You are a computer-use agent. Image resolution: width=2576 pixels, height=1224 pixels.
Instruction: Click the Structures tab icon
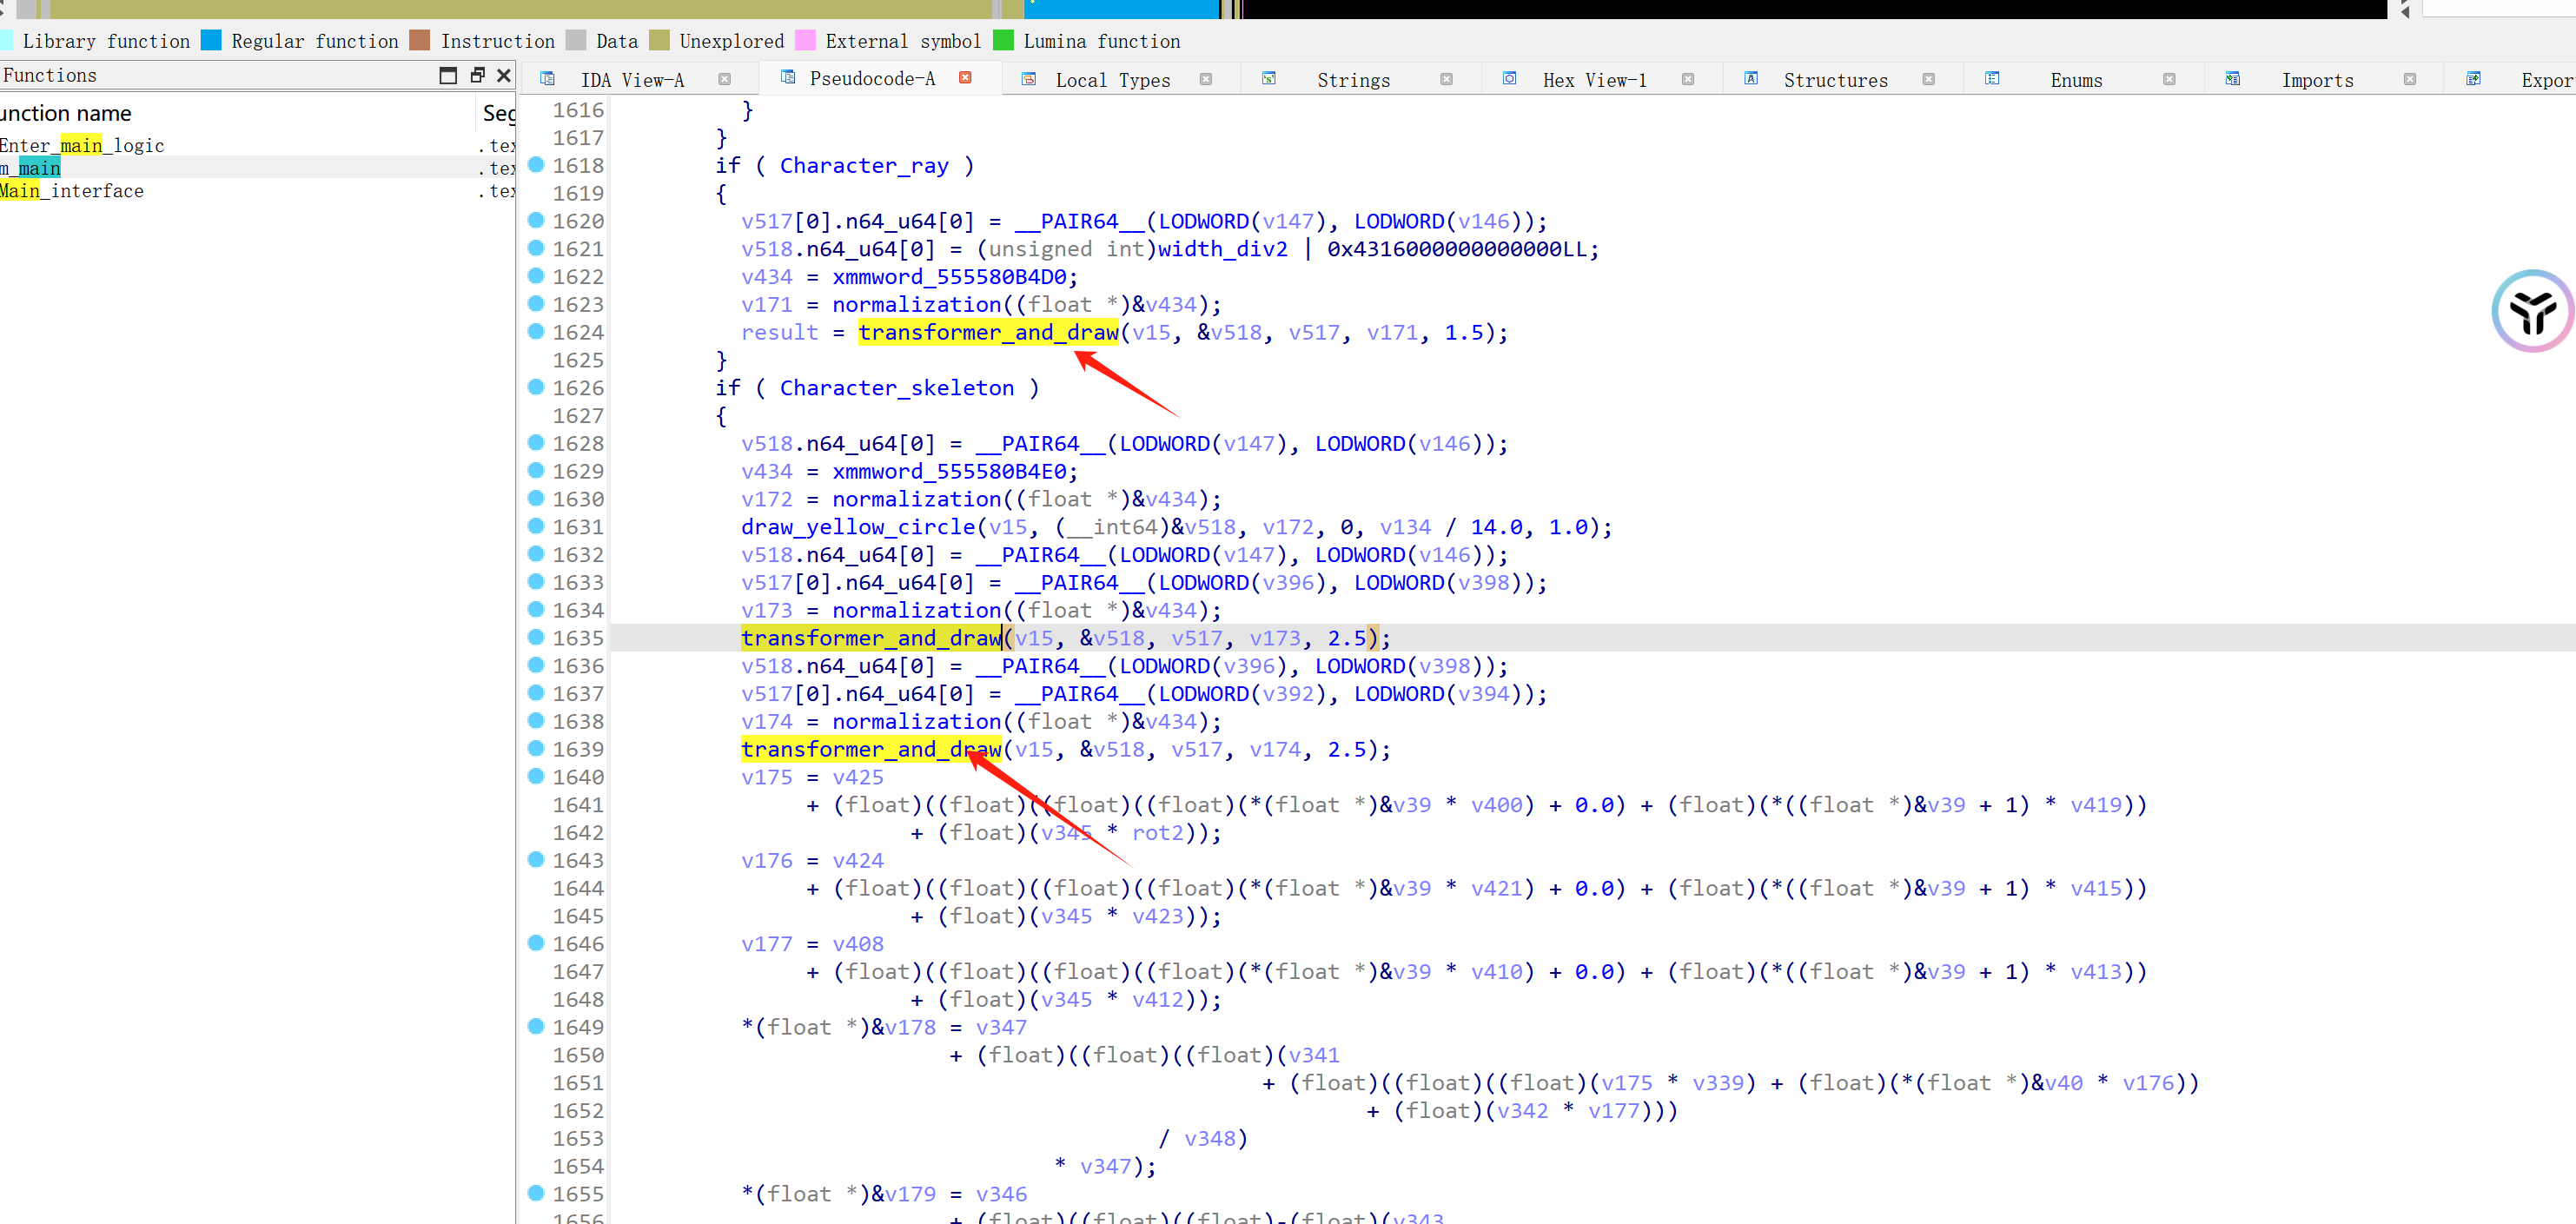tap(1751, 79)
